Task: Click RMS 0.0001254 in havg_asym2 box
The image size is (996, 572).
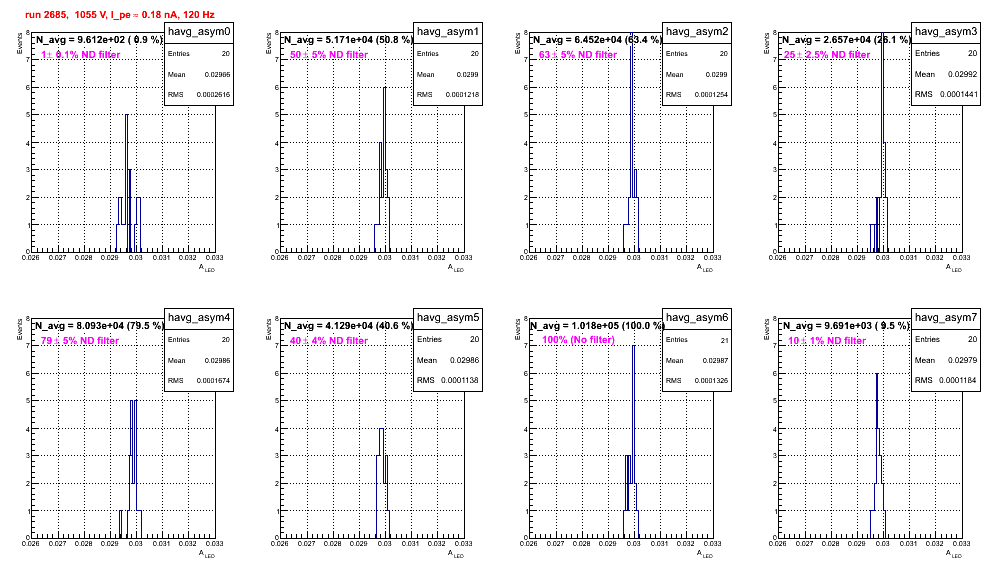Action: 697,95
